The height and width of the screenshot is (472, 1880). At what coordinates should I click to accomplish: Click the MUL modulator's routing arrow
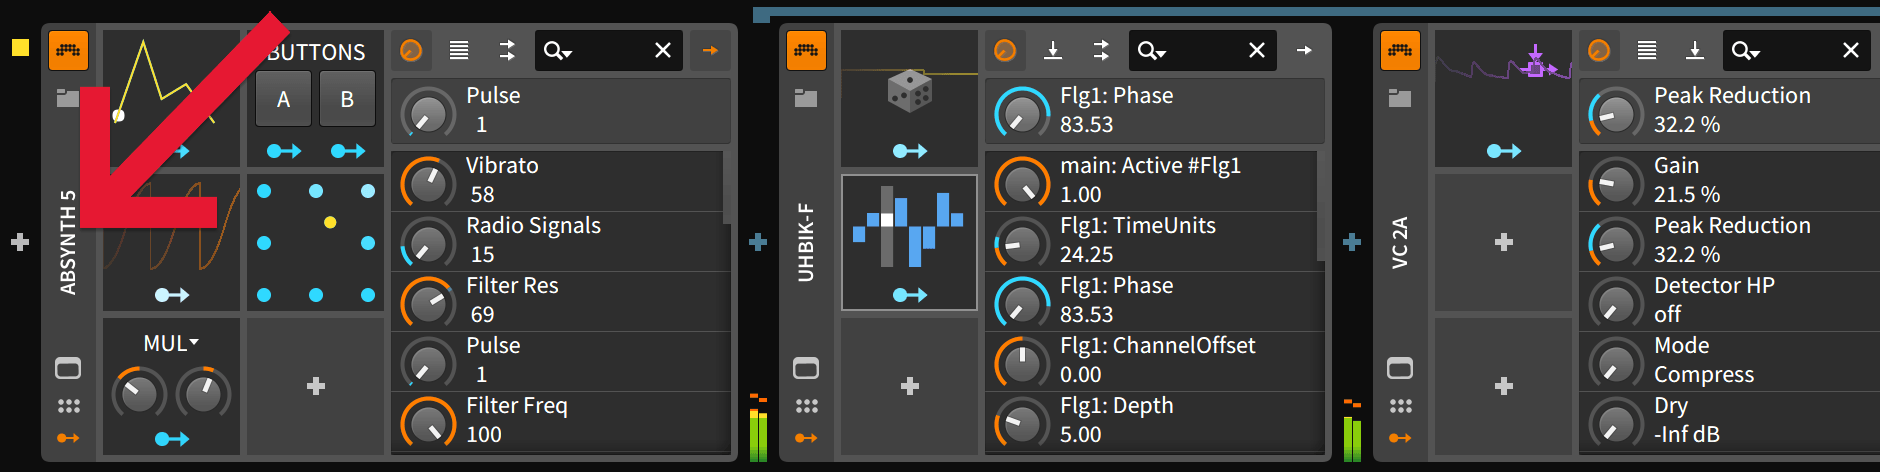click(172, 439)
